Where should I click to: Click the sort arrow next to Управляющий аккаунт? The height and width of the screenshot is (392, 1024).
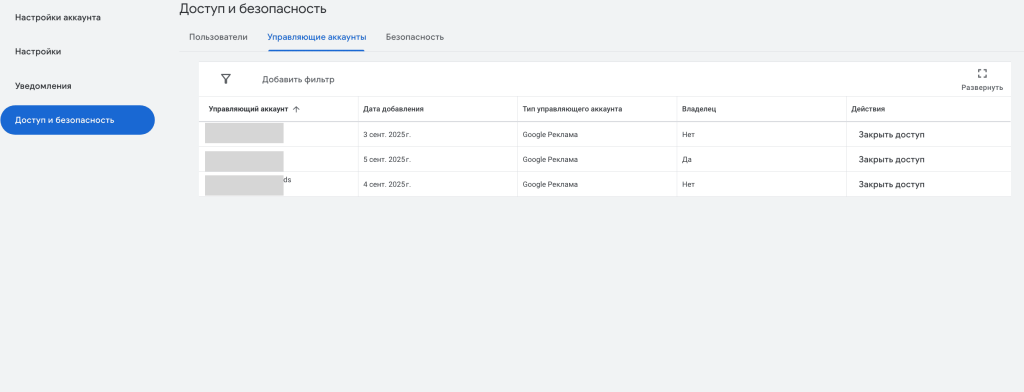coord(296,109)
